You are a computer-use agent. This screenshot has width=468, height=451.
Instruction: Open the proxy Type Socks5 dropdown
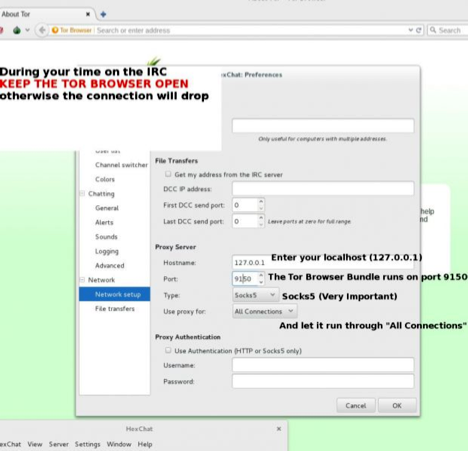tap(255, 295)
